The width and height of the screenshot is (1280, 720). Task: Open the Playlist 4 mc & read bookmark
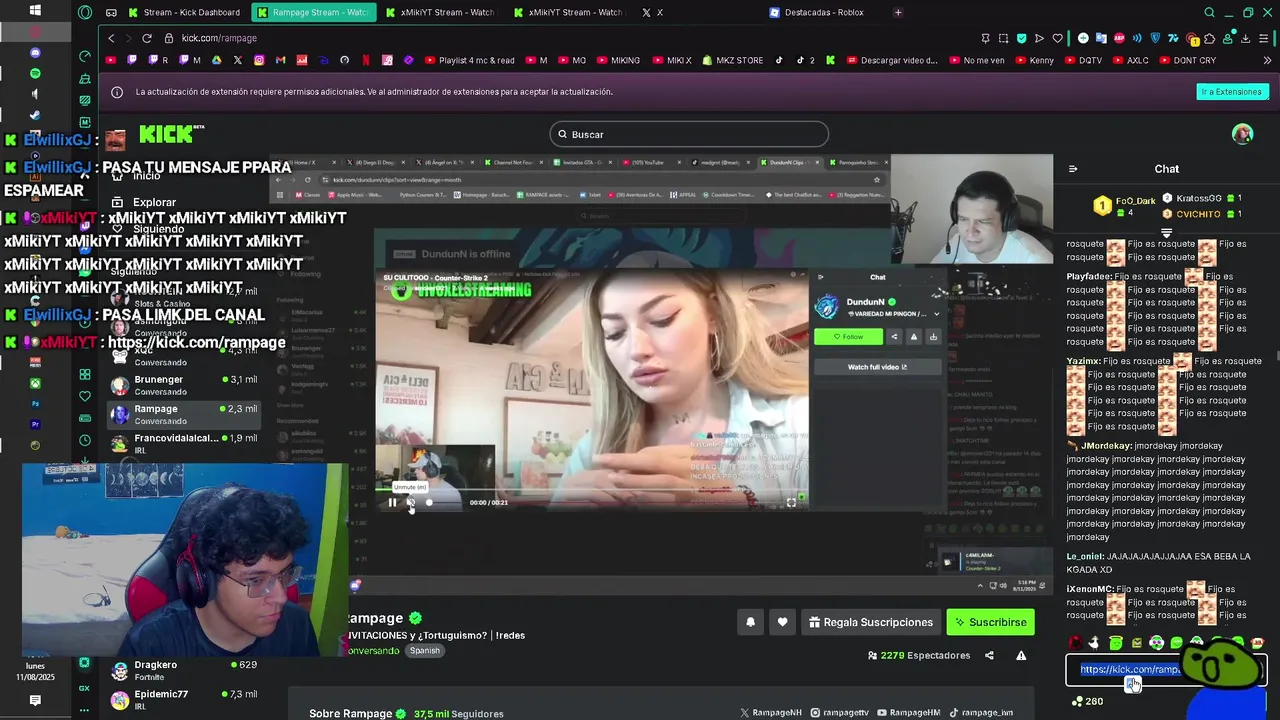(469, 60)
